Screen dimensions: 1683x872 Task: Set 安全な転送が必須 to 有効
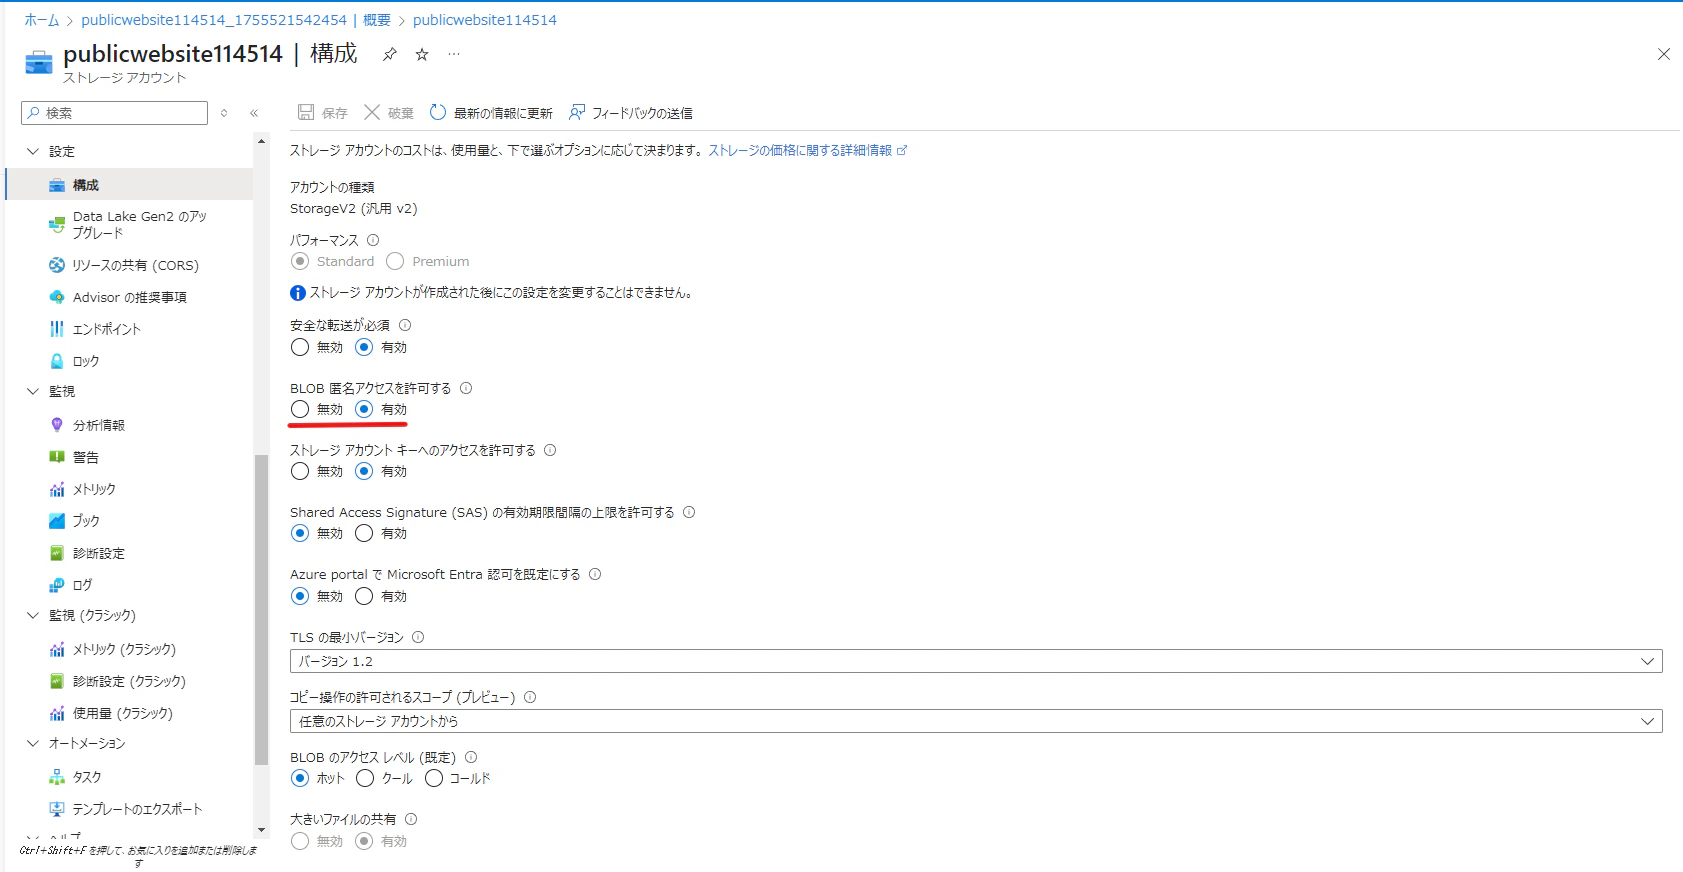364,347
